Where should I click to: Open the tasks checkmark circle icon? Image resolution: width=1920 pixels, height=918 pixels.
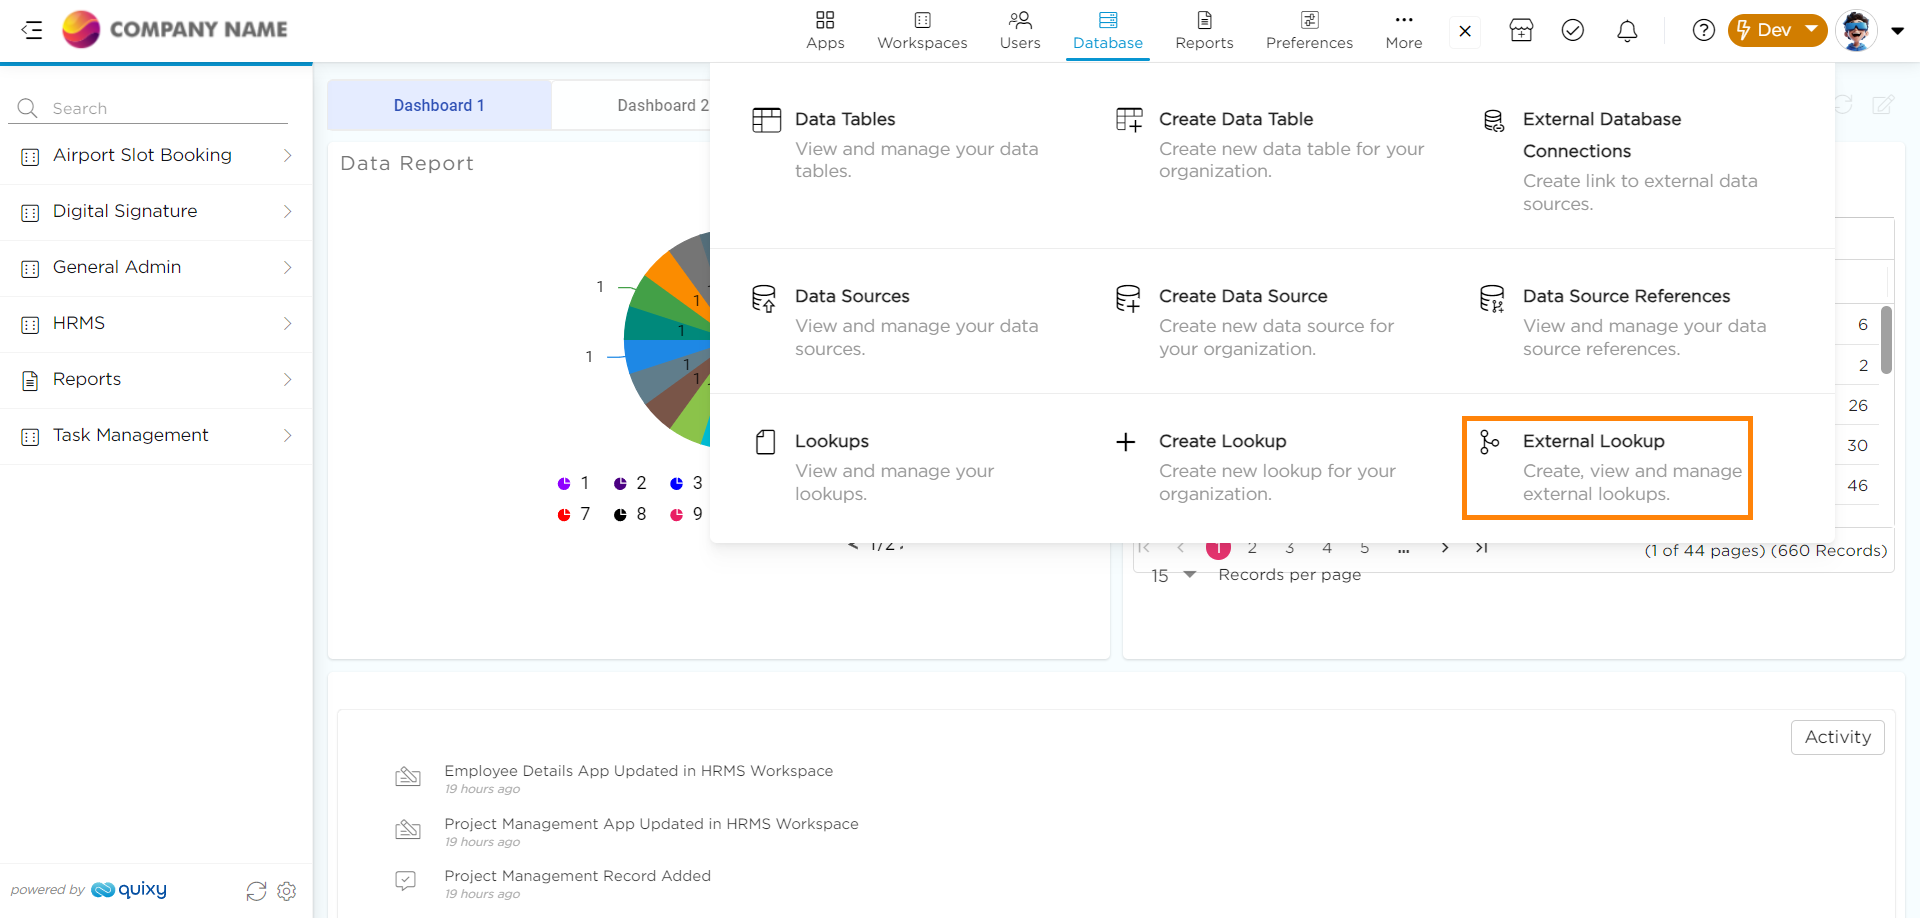[1573, 31]
